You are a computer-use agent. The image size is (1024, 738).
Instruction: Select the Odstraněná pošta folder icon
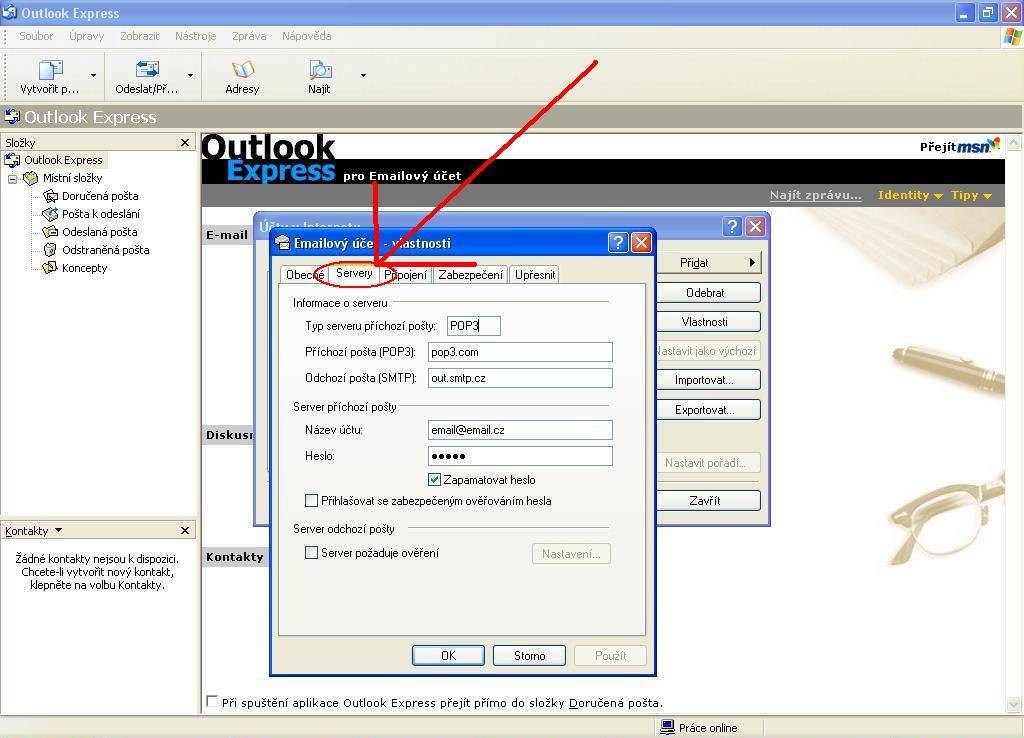point(50,249)
